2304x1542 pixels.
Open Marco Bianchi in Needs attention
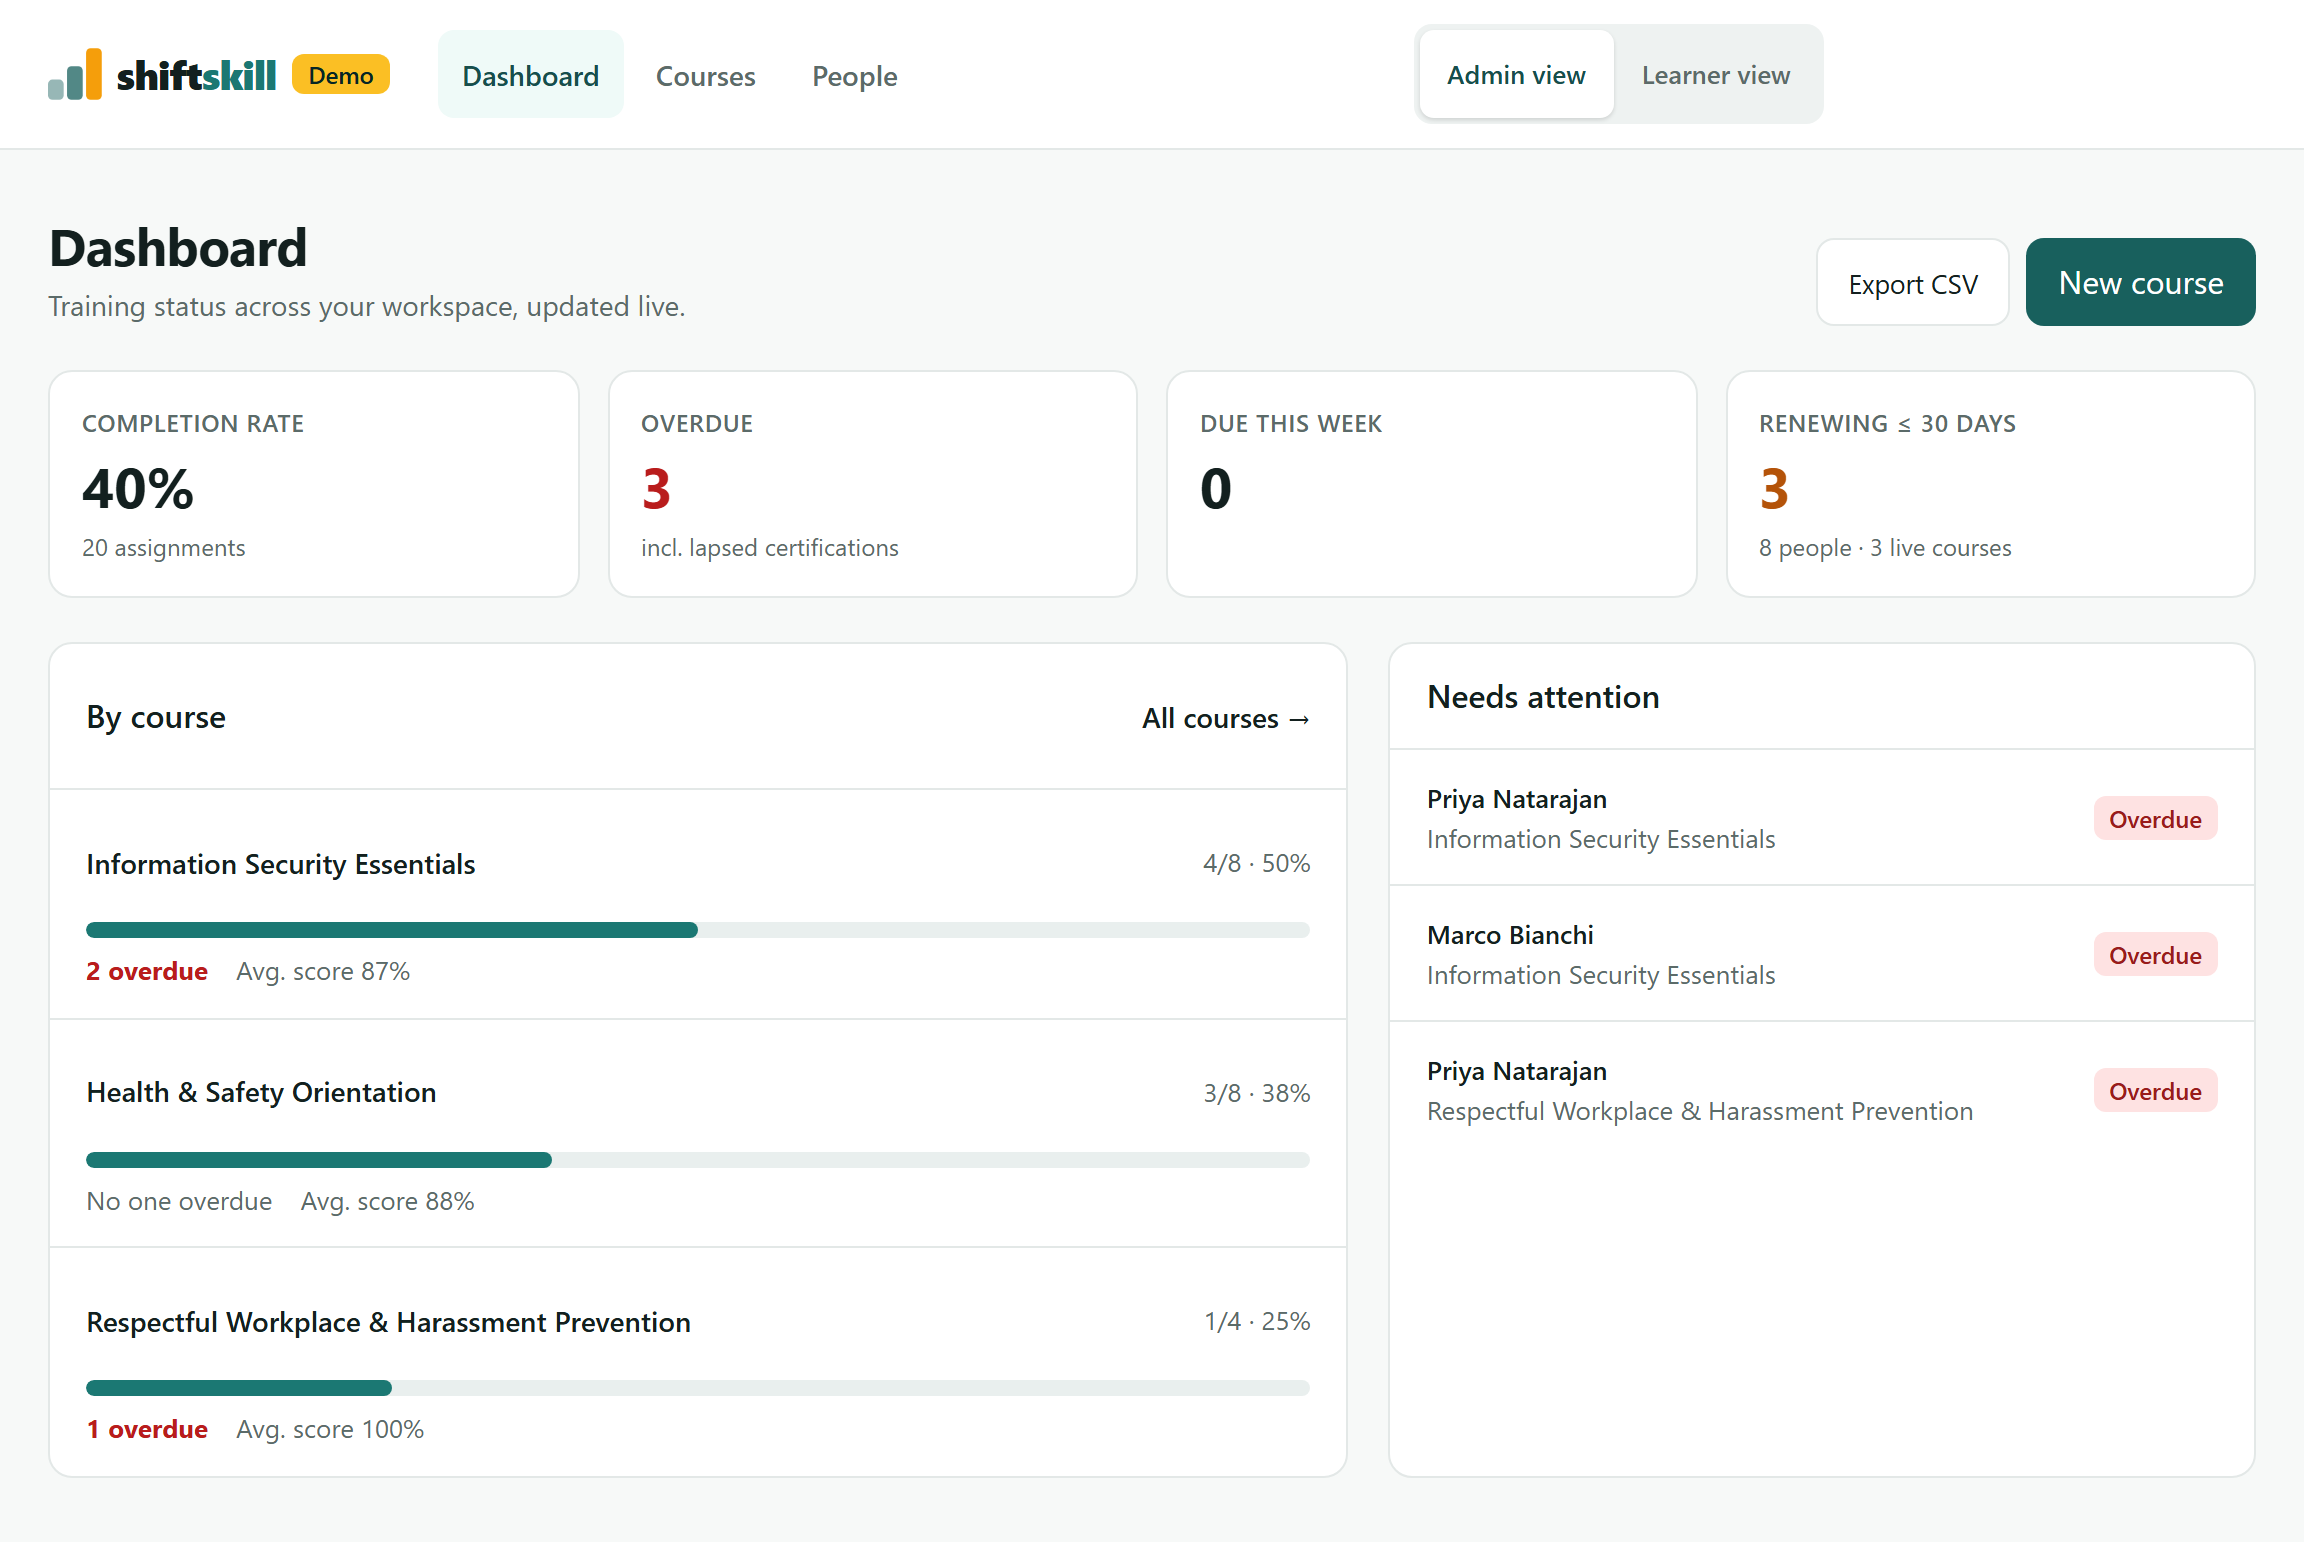click(x=1822, y=954)
